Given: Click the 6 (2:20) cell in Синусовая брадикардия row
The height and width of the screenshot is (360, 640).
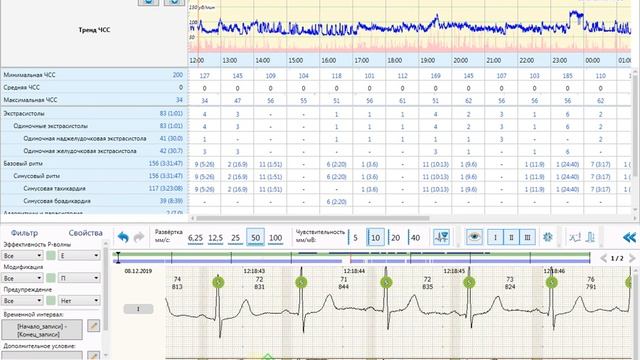Looking at the screenshot, I should coord(336,202).
